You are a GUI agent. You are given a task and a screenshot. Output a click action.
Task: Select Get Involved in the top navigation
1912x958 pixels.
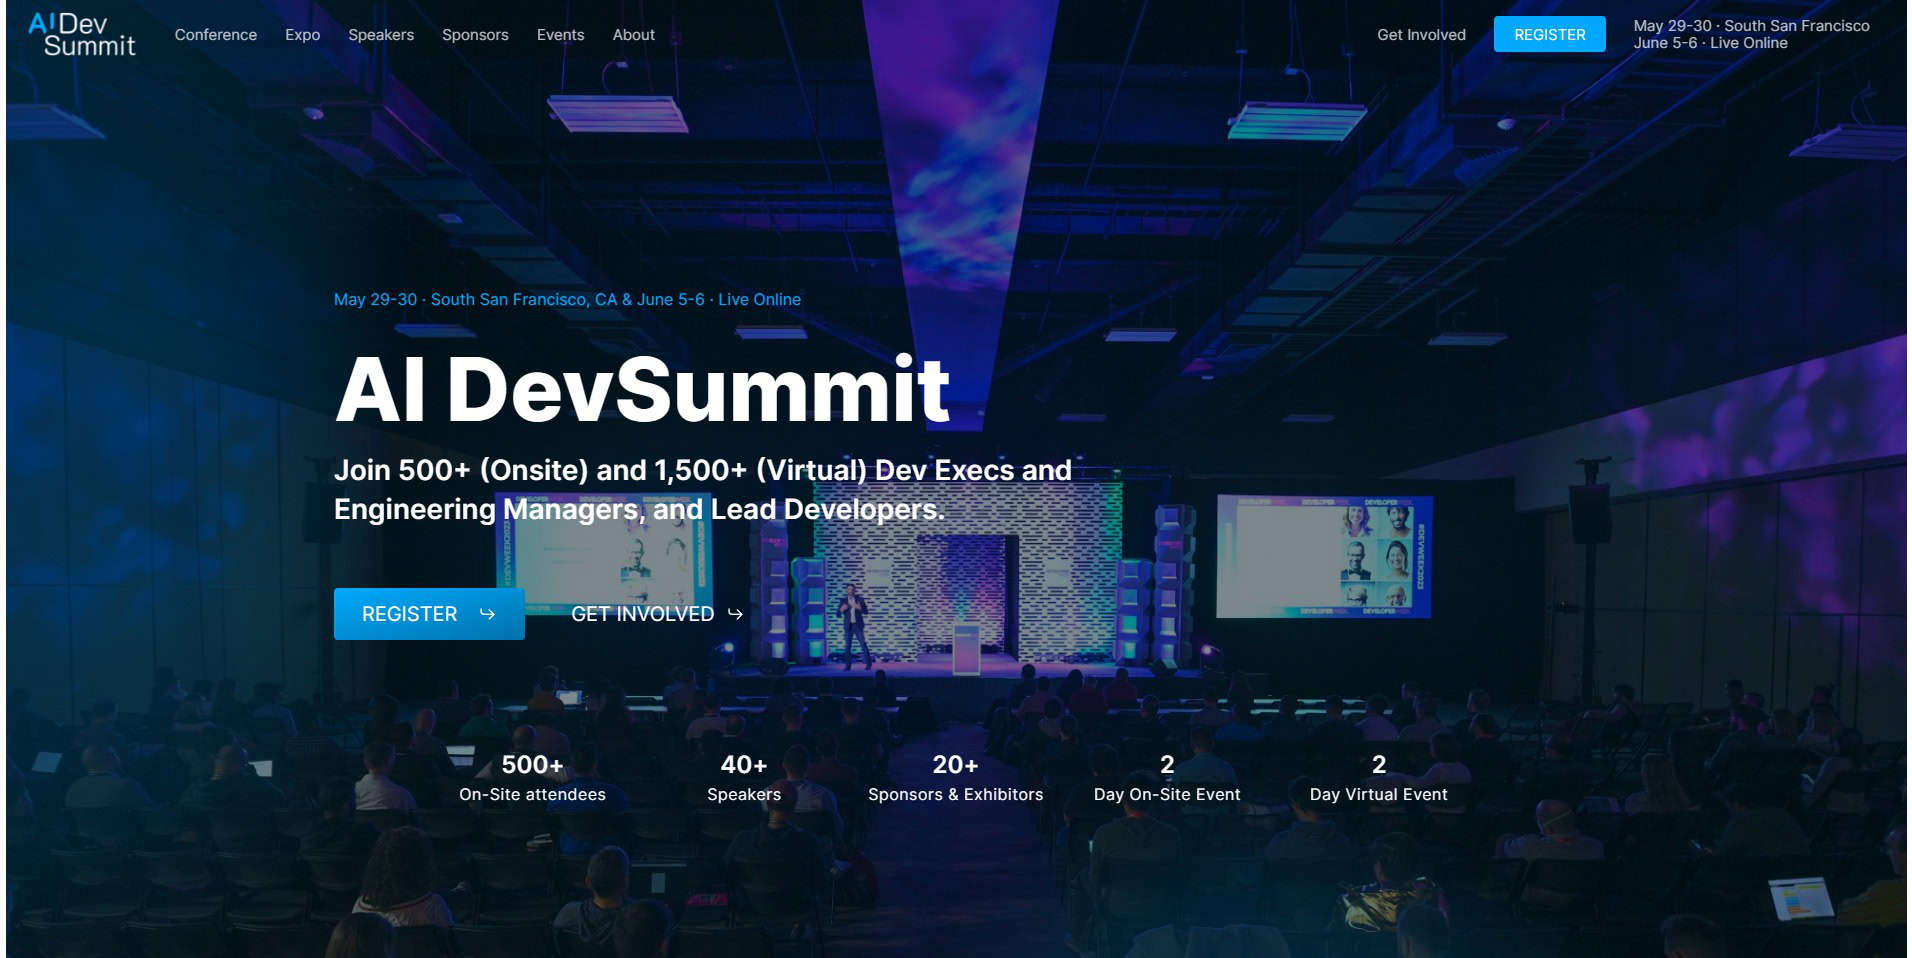[1421, 35]
